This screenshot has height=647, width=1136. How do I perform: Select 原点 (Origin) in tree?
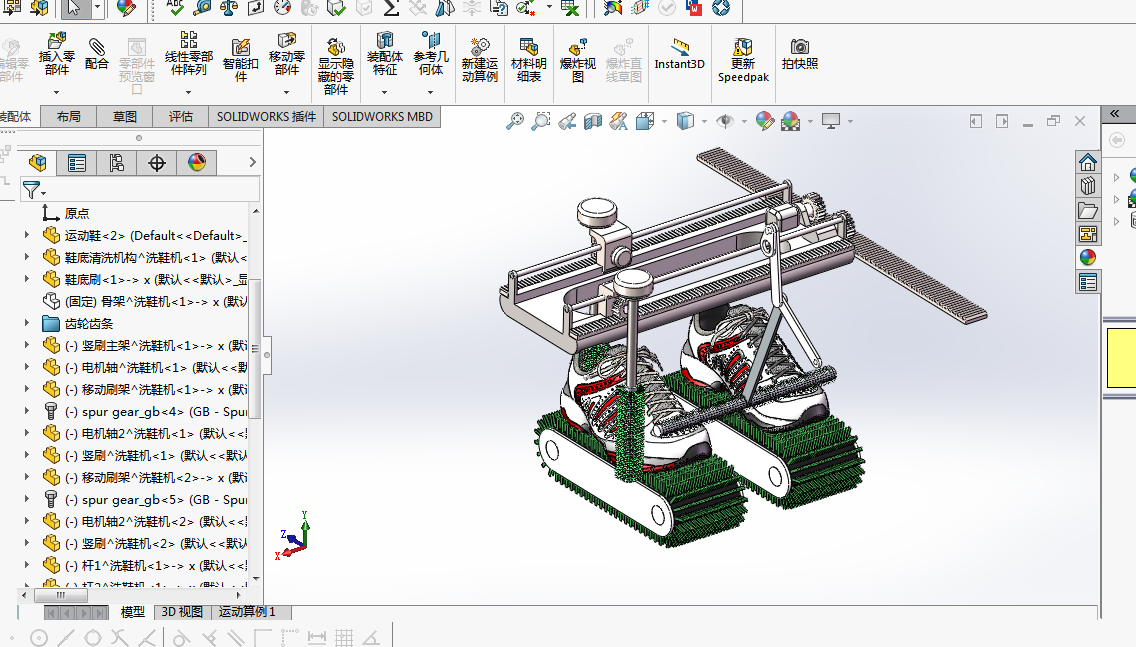pyautogui.click(x=77, y=213)
